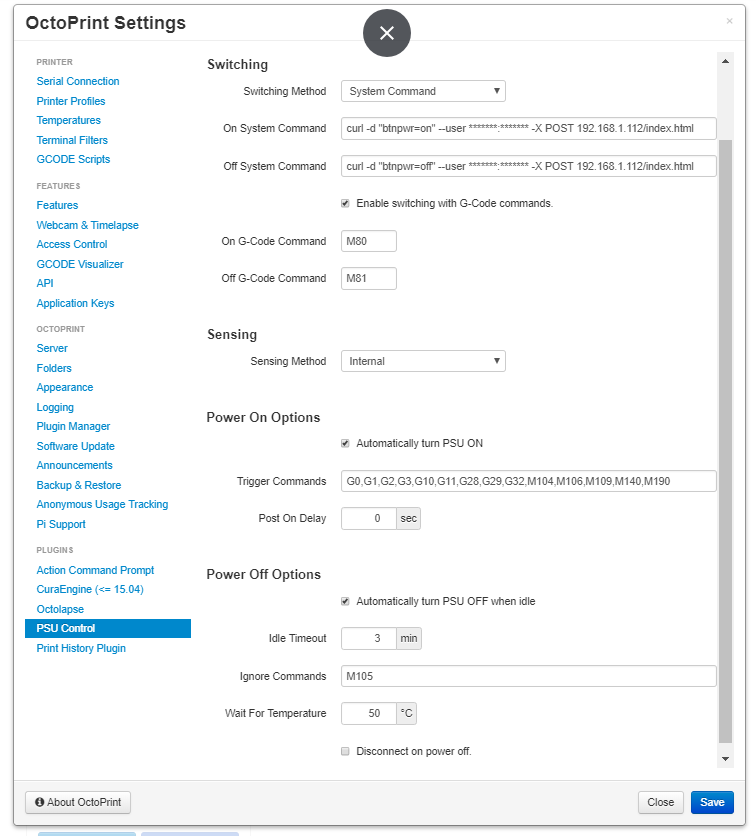This screenshot has width=756, height=836.
Task: Open Plugin Manager
Action: coord(73,426)
